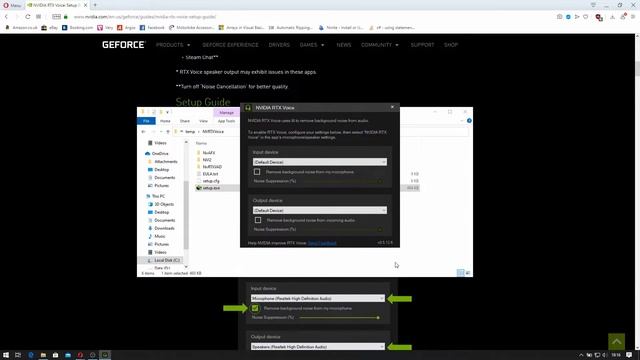Open the View ribbon tab in Explorer

coord(203,121)
